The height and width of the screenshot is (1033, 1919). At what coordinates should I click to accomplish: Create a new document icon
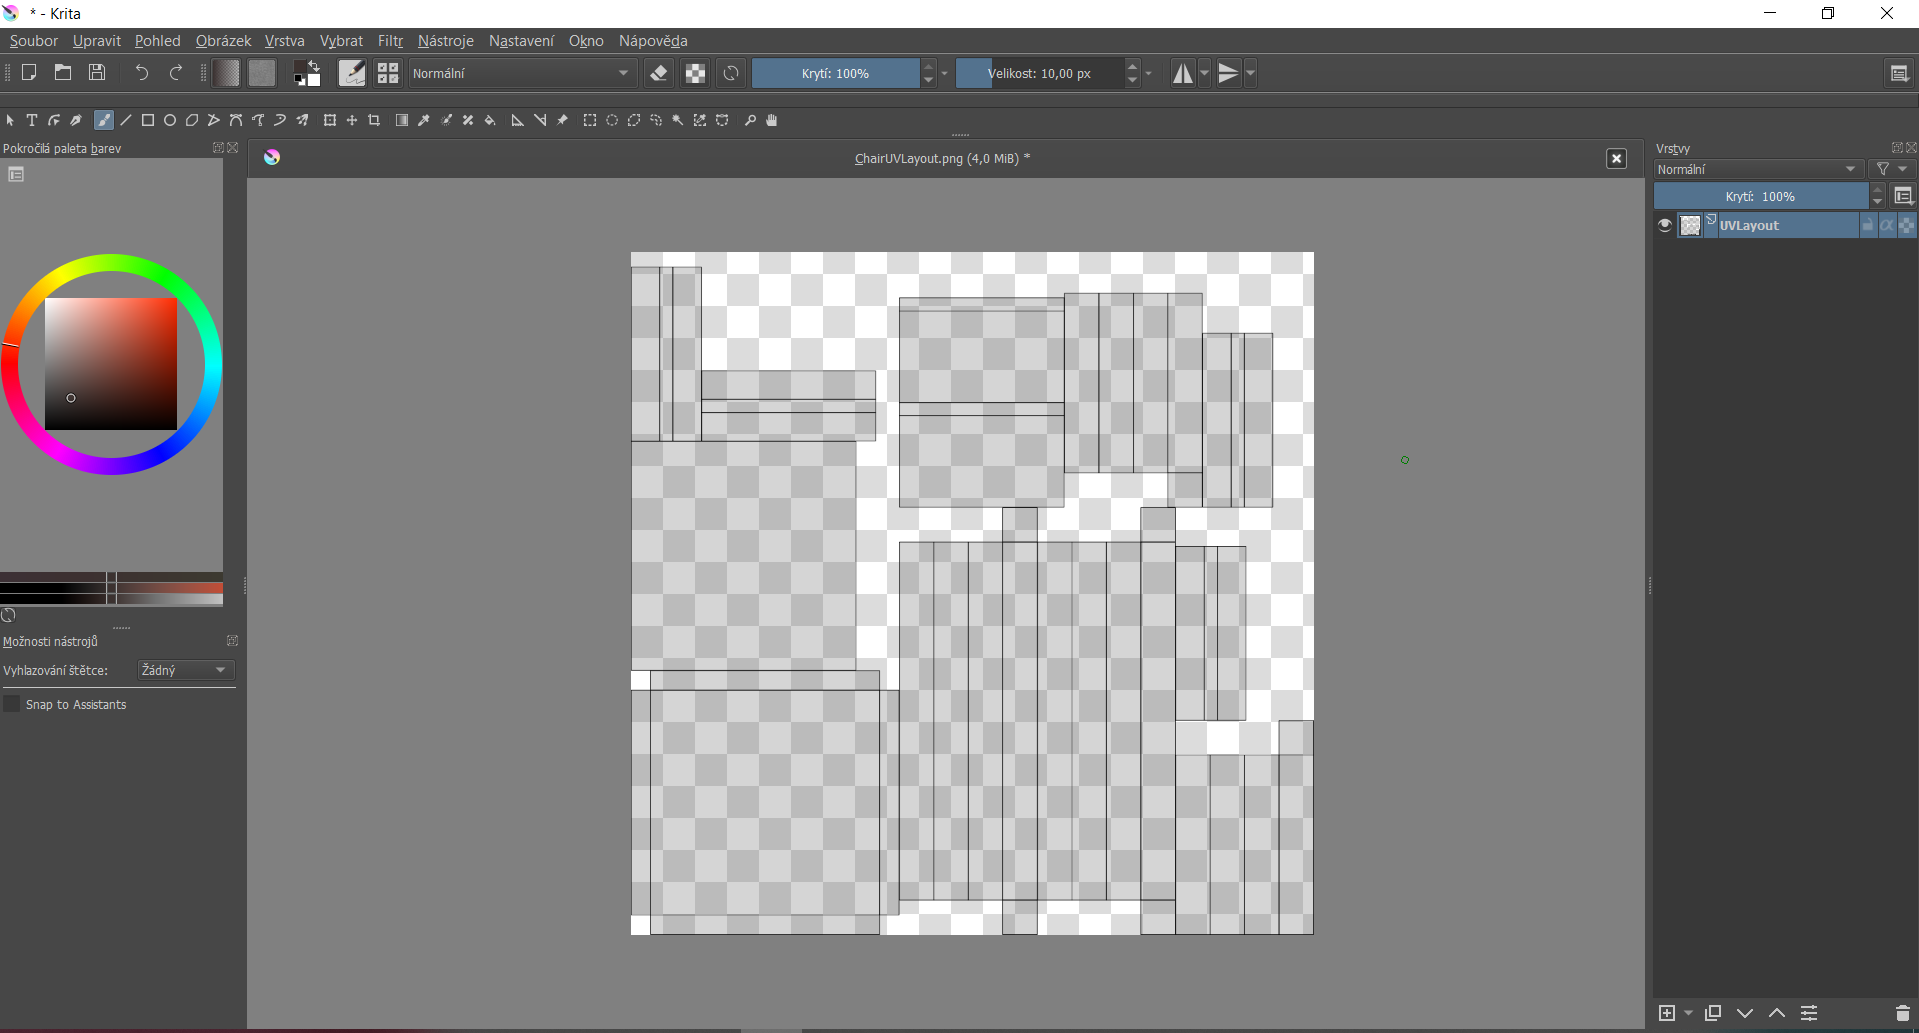click(29, 72)
